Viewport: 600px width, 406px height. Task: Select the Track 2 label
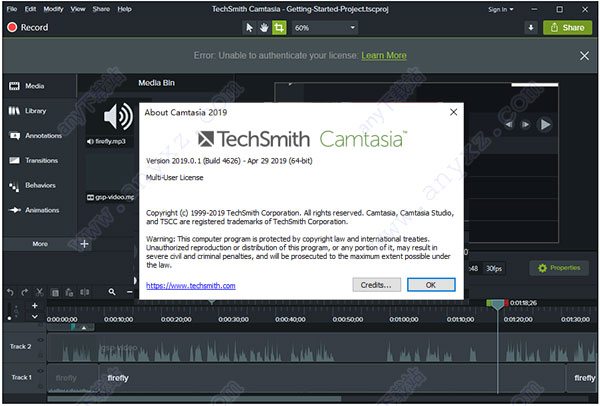(21, 347)
